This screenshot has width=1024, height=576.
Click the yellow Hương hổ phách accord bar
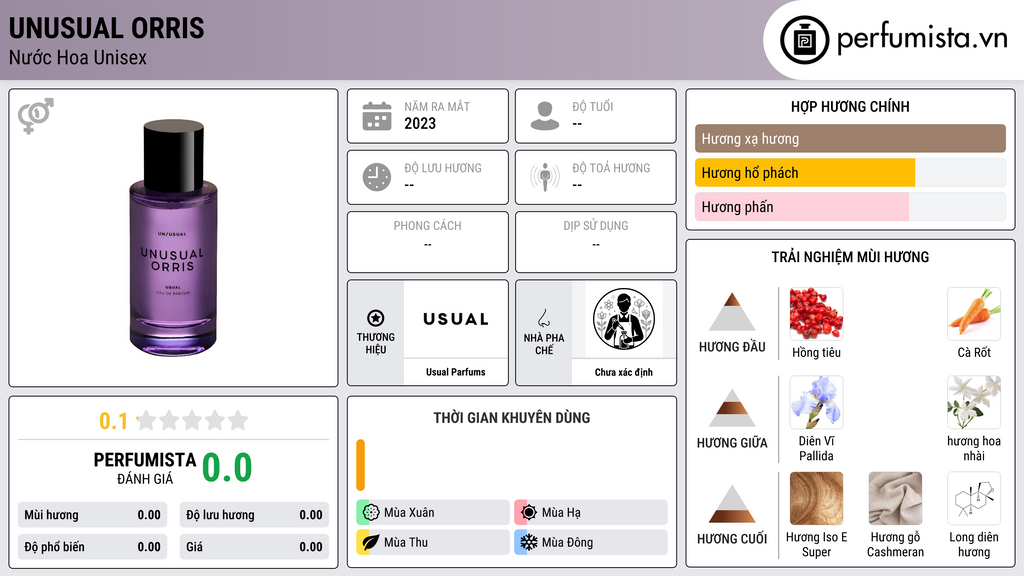pos(805,173)
